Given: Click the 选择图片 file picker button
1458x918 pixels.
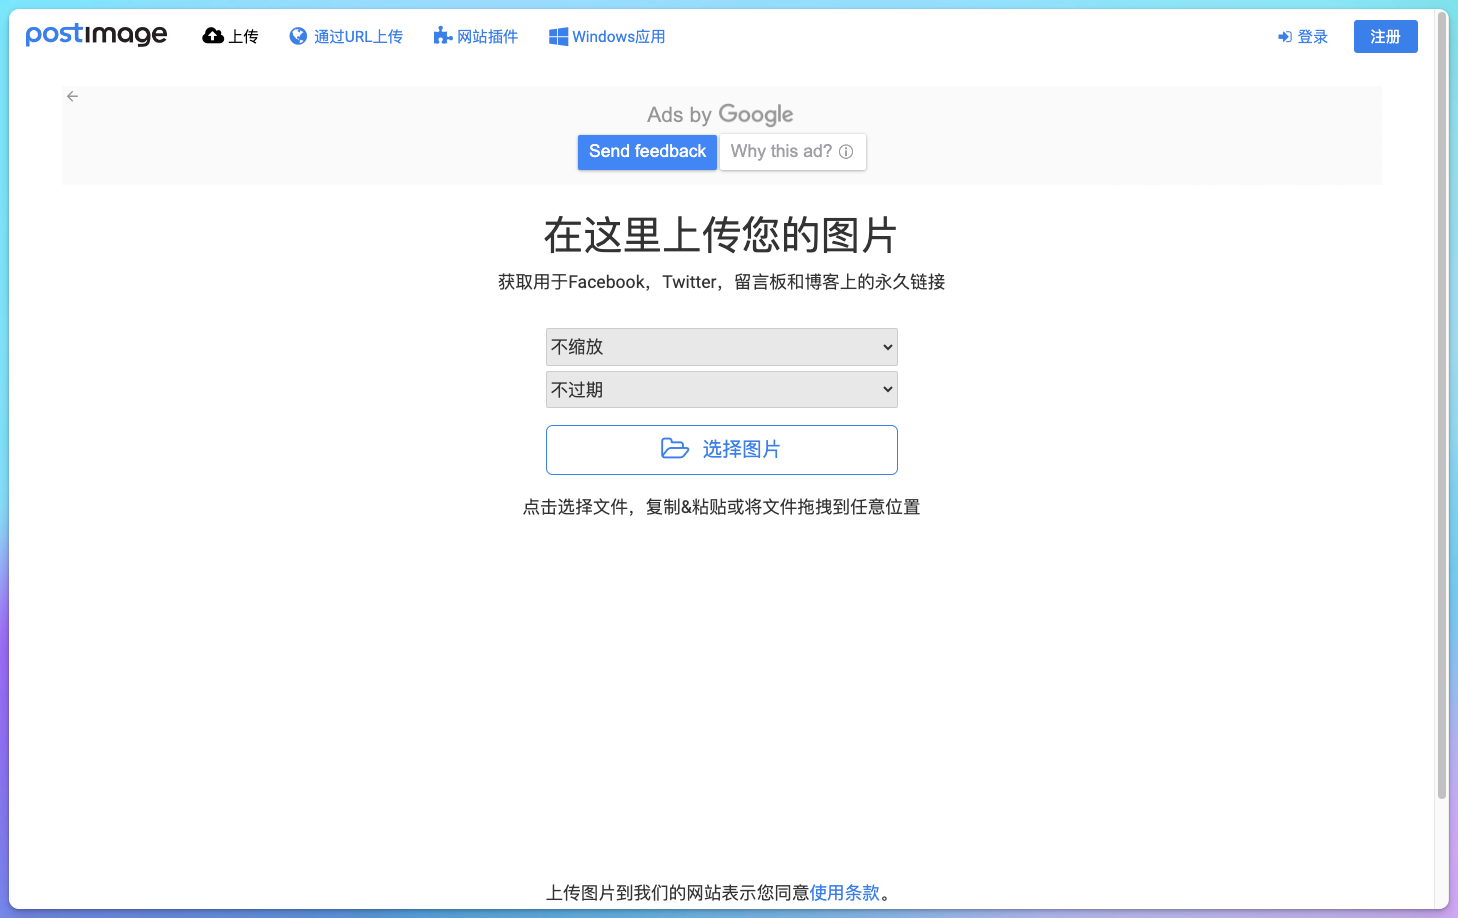Looking at the screenshot, I should click(721, 450).
